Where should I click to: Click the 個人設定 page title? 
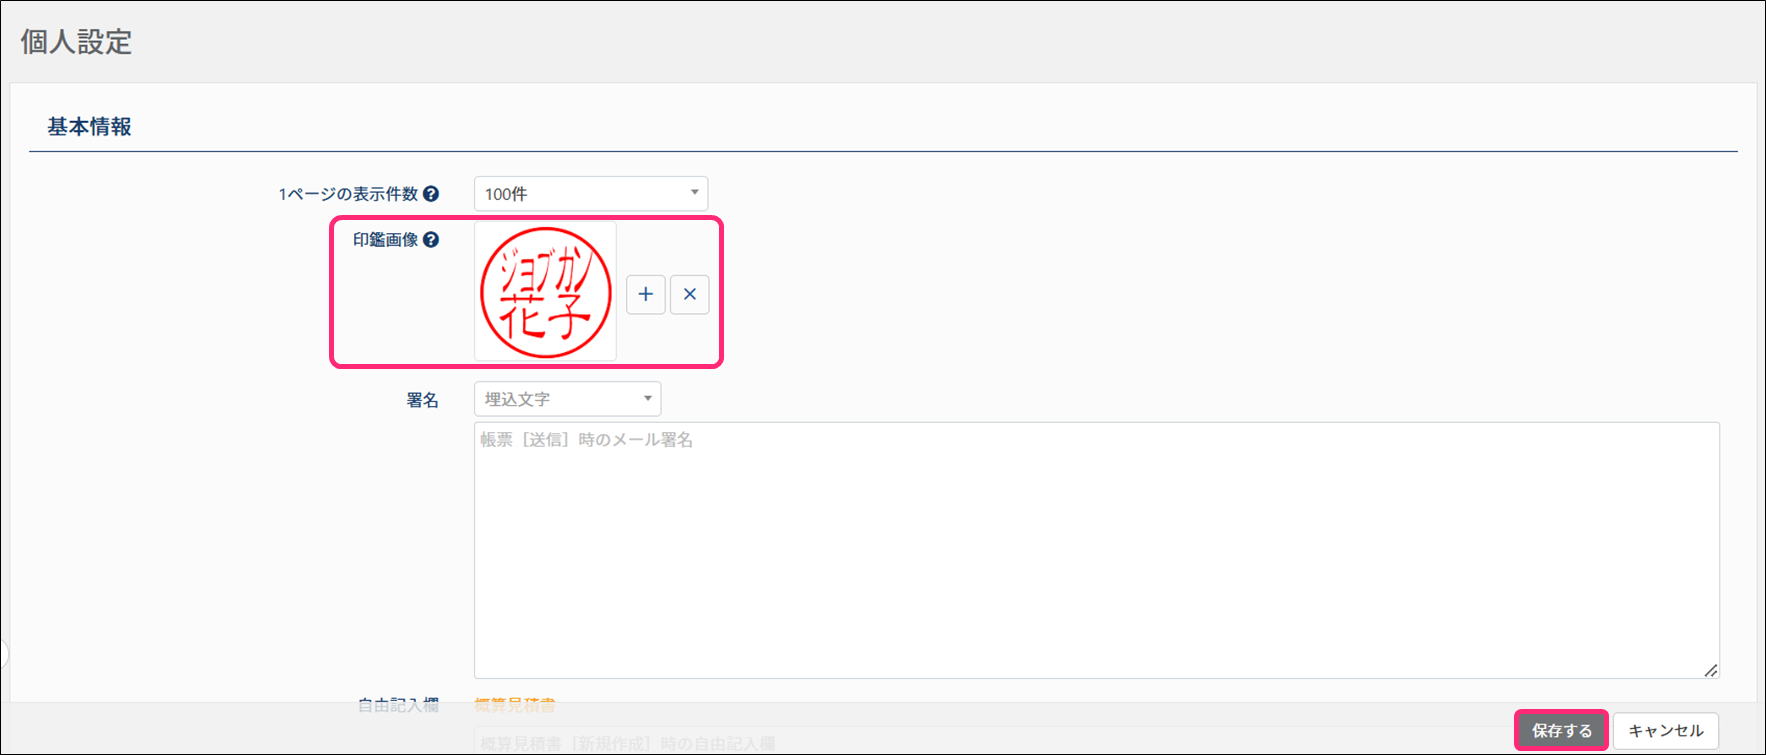click(x=76, y=42)
